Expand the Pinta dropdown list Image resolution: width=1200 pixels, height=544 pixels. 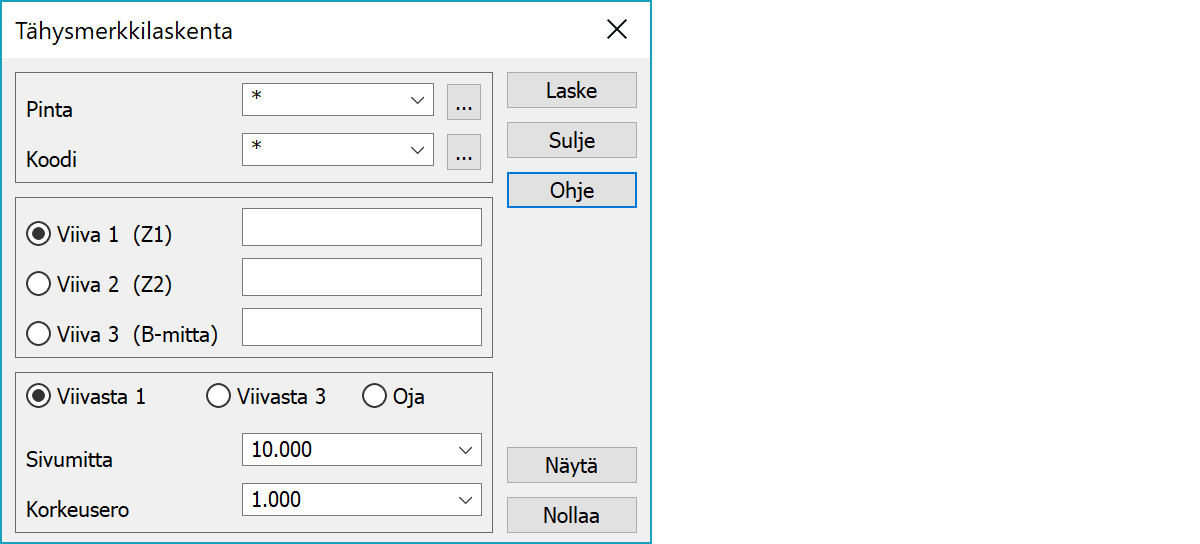point(417,100)
